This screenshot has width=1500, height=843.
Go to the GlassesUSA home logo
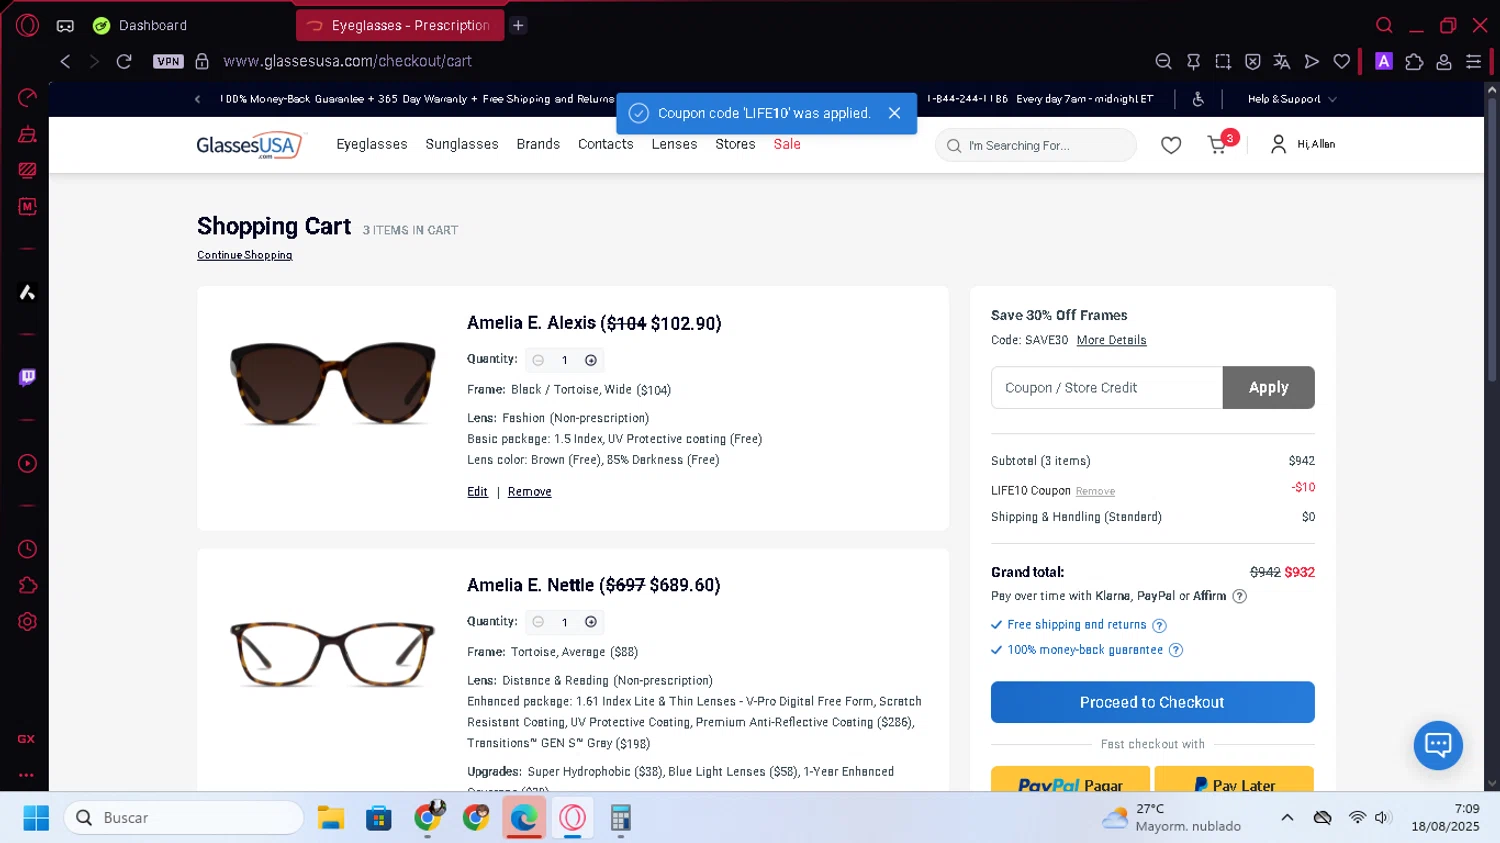249,145
